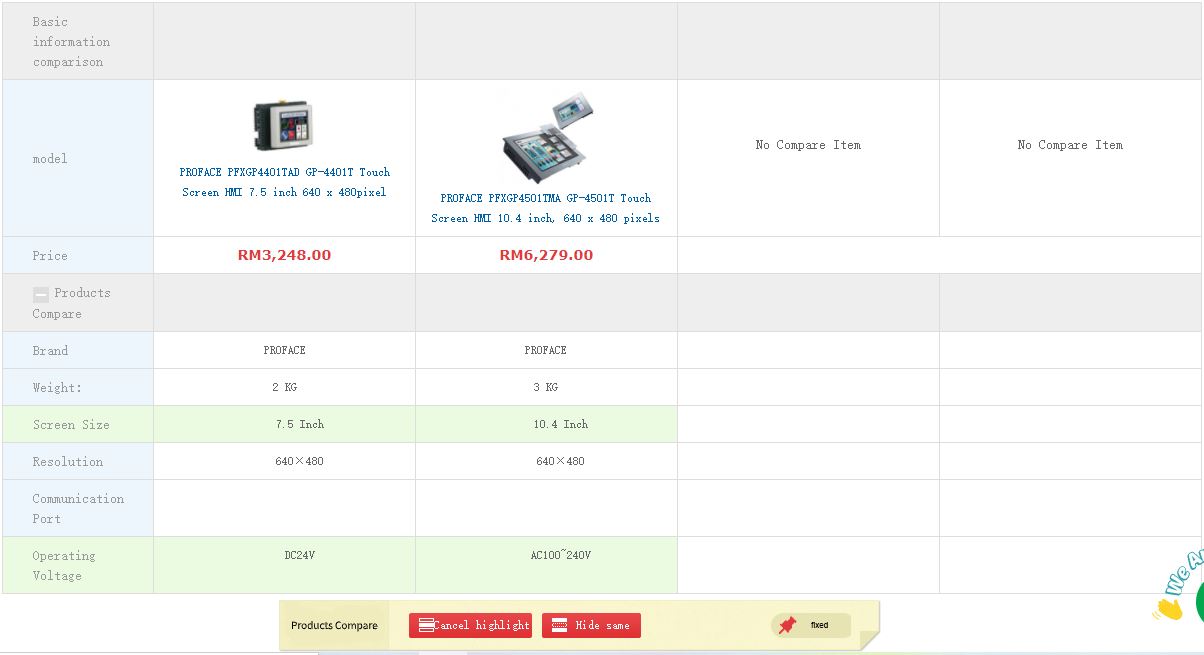Click the red pushpin icon
This screenshot has height=655, width=1204.
(788, 625)
